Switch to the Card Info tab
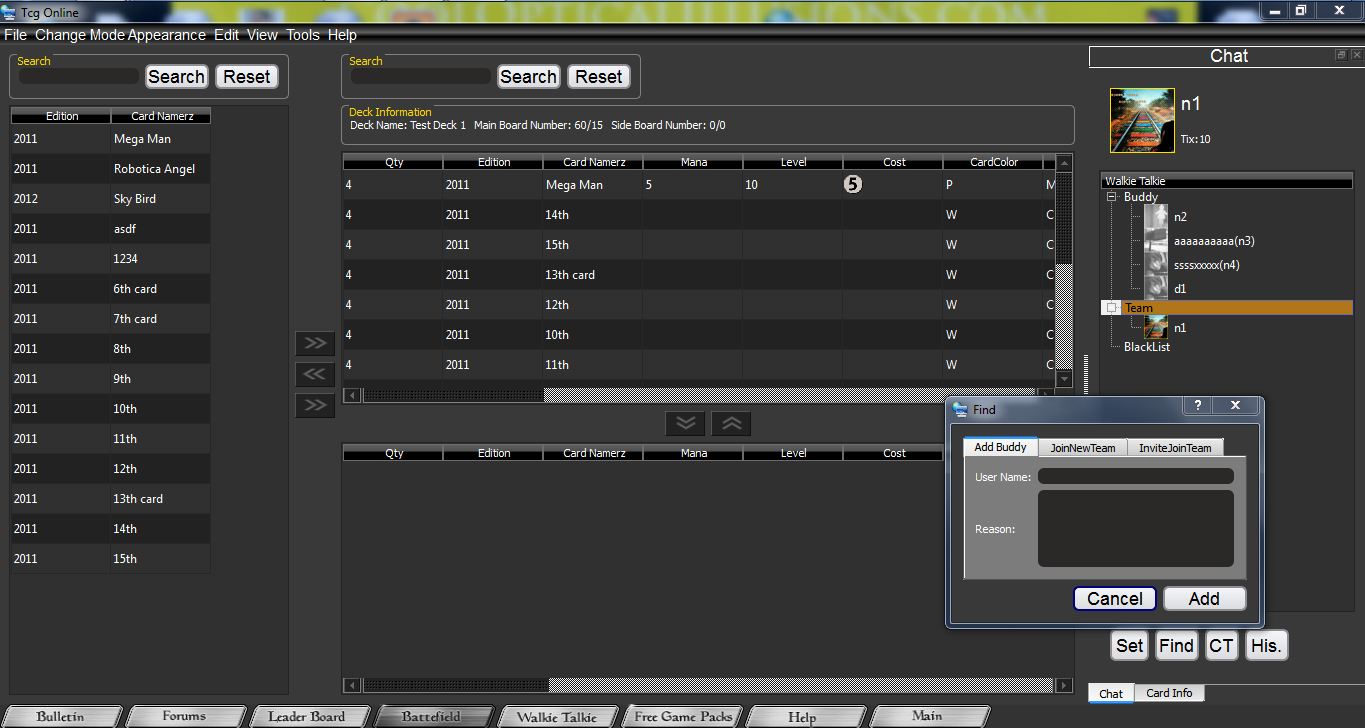 point(1168,693)
